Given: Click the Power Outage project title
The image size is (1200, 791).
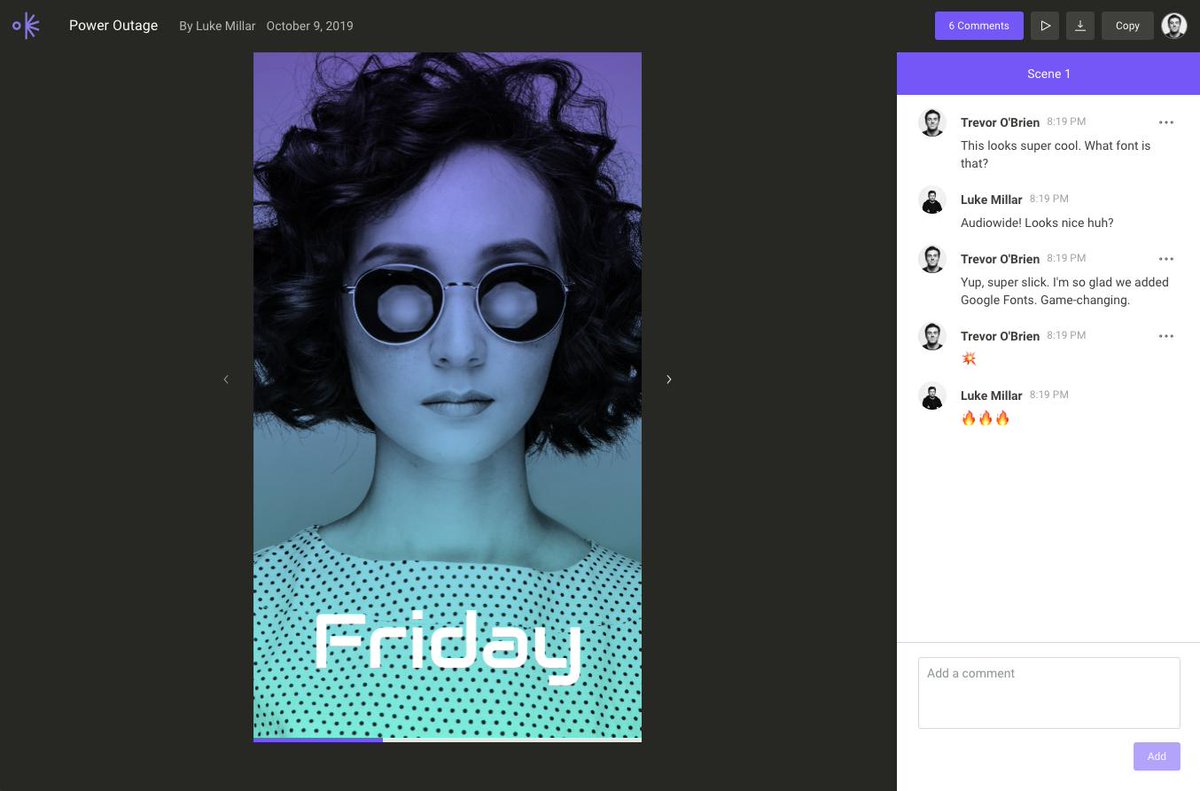Looking at the screenshot, I should (113, 26).
